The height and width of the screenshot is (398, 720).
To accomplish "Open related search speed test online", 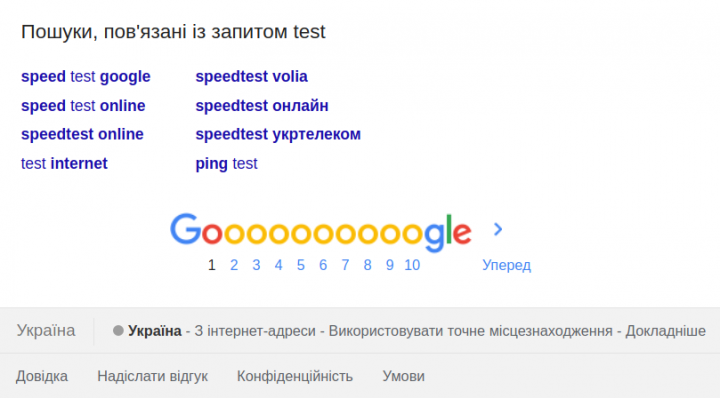I will pos(83,106).
